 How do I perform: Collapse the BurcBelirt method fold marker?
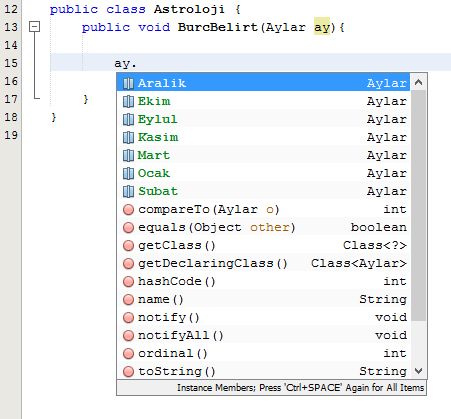[x=34, y=27]
